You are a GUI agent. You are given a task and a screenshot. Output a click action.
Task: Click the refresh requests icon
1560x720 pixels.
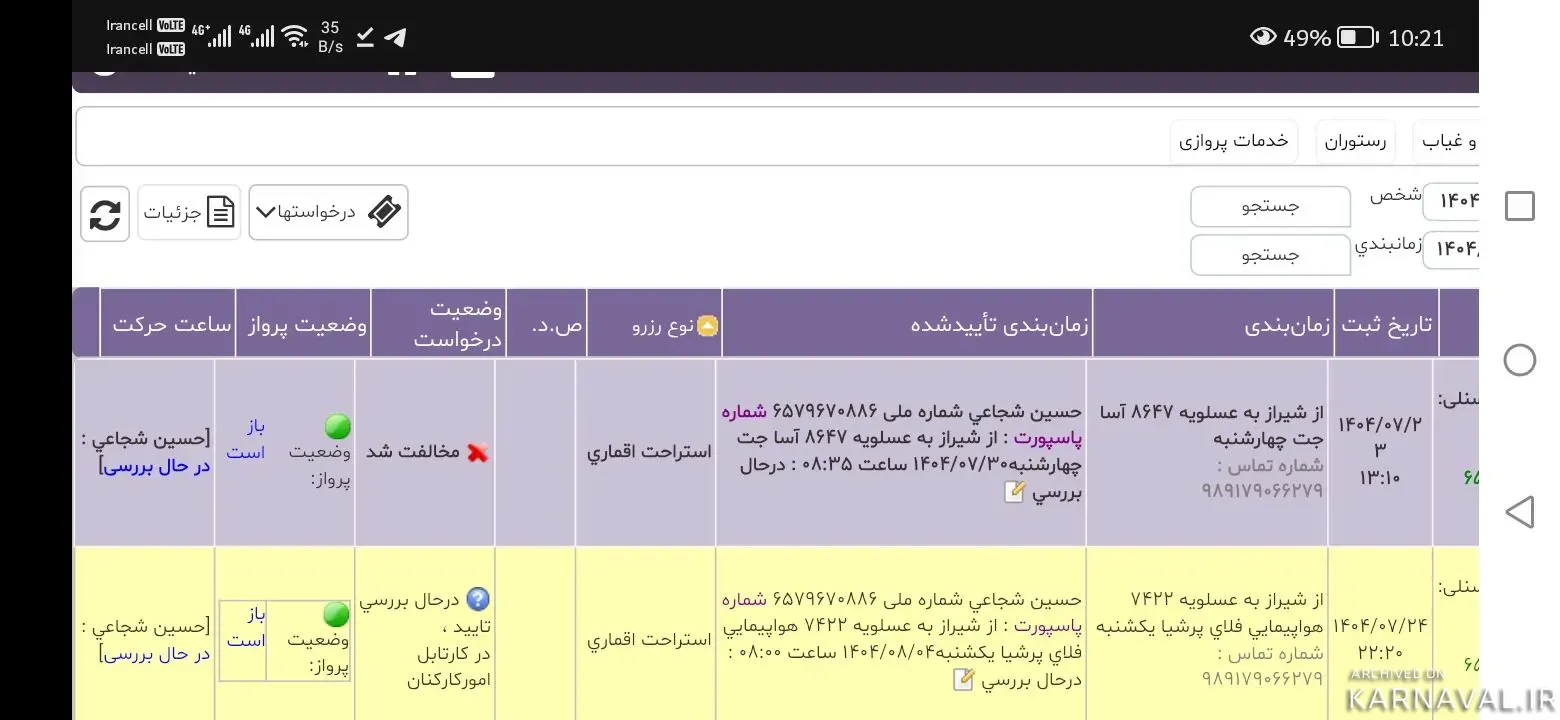coord(104,212)
